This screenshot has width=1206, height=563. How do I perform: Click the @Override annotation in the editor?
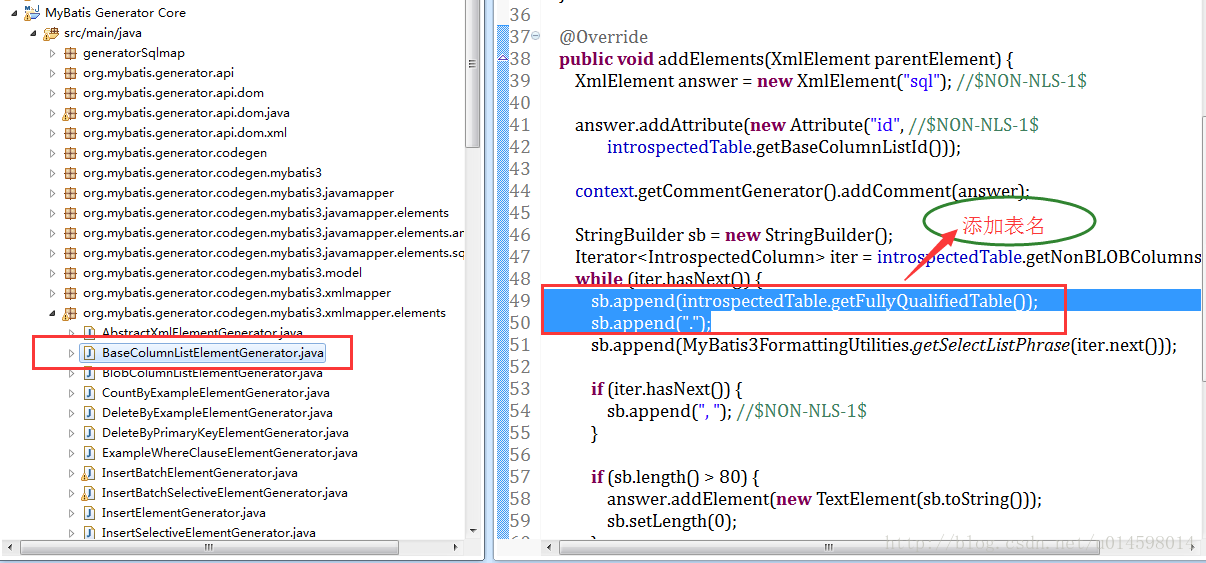[603, 37]
